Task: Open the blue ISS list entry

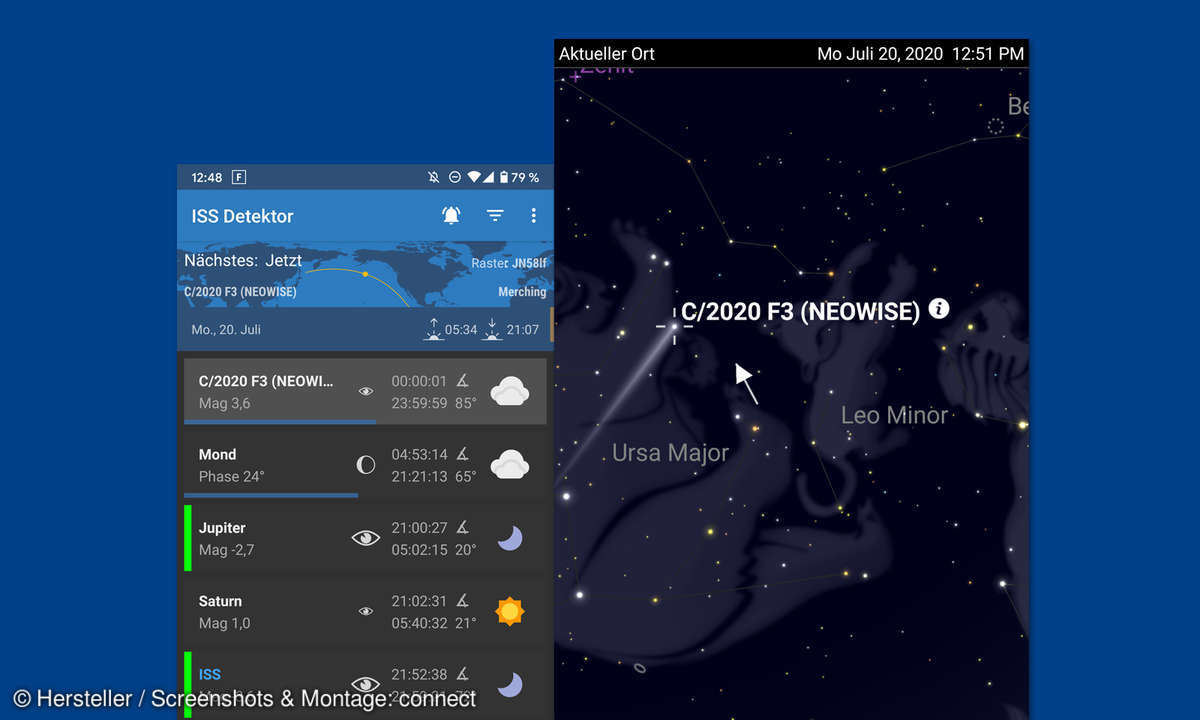Action: pyautogui.click(x=366, y=684)
